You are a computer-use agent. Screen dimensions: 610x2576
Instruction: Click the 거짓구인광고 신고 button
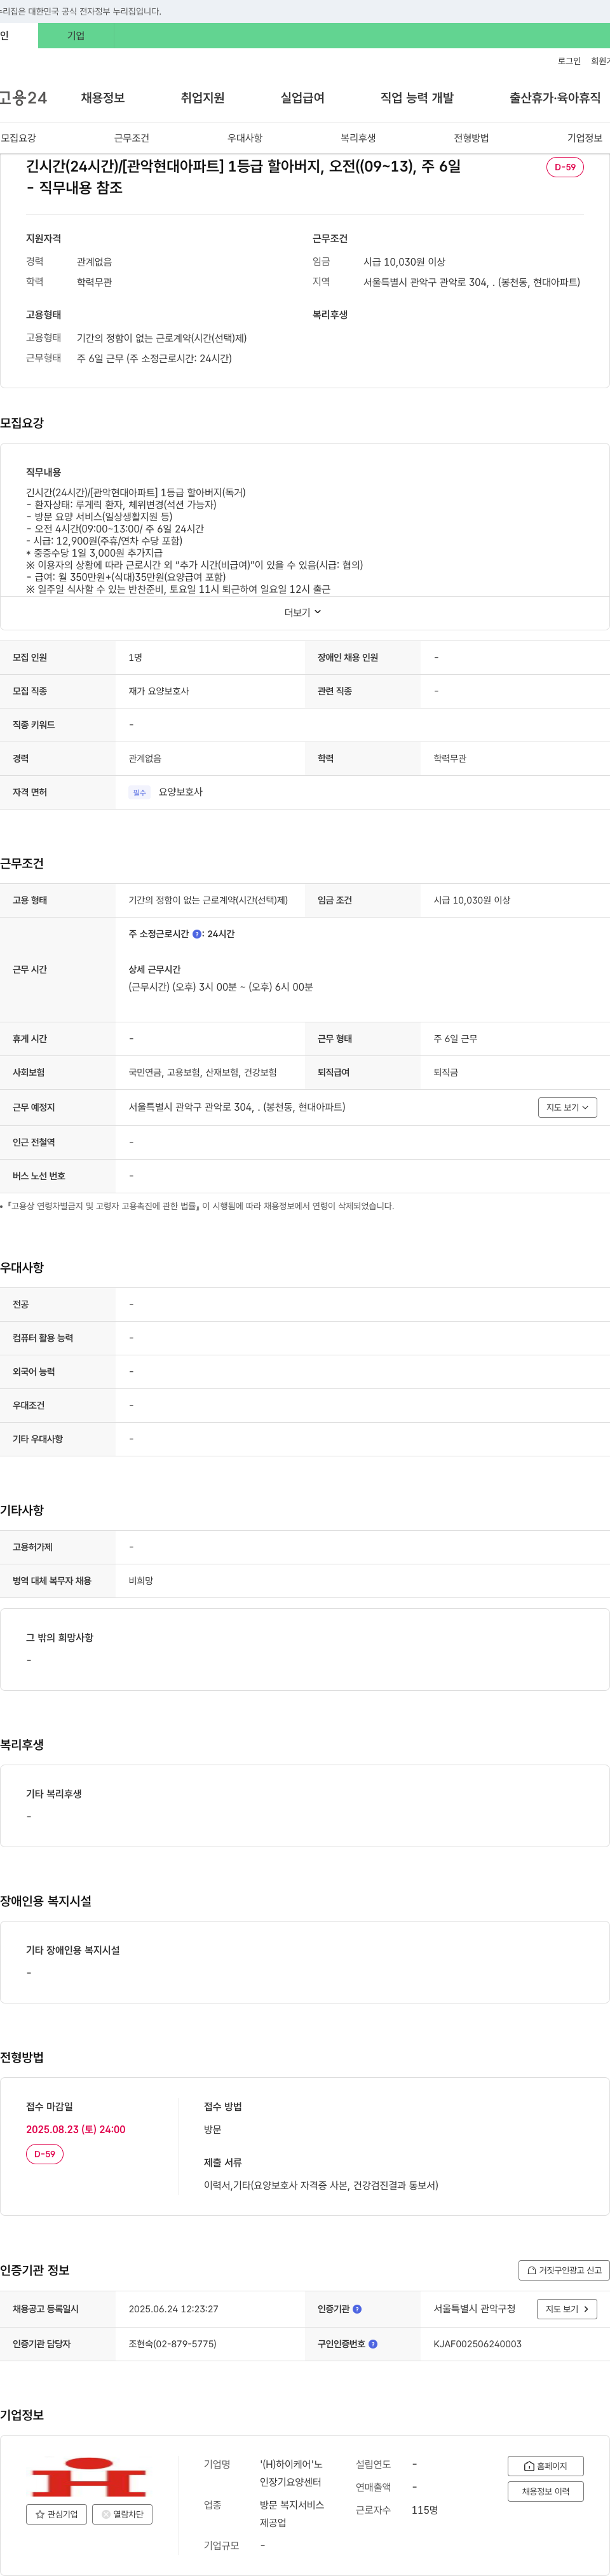coord(564,2270)
